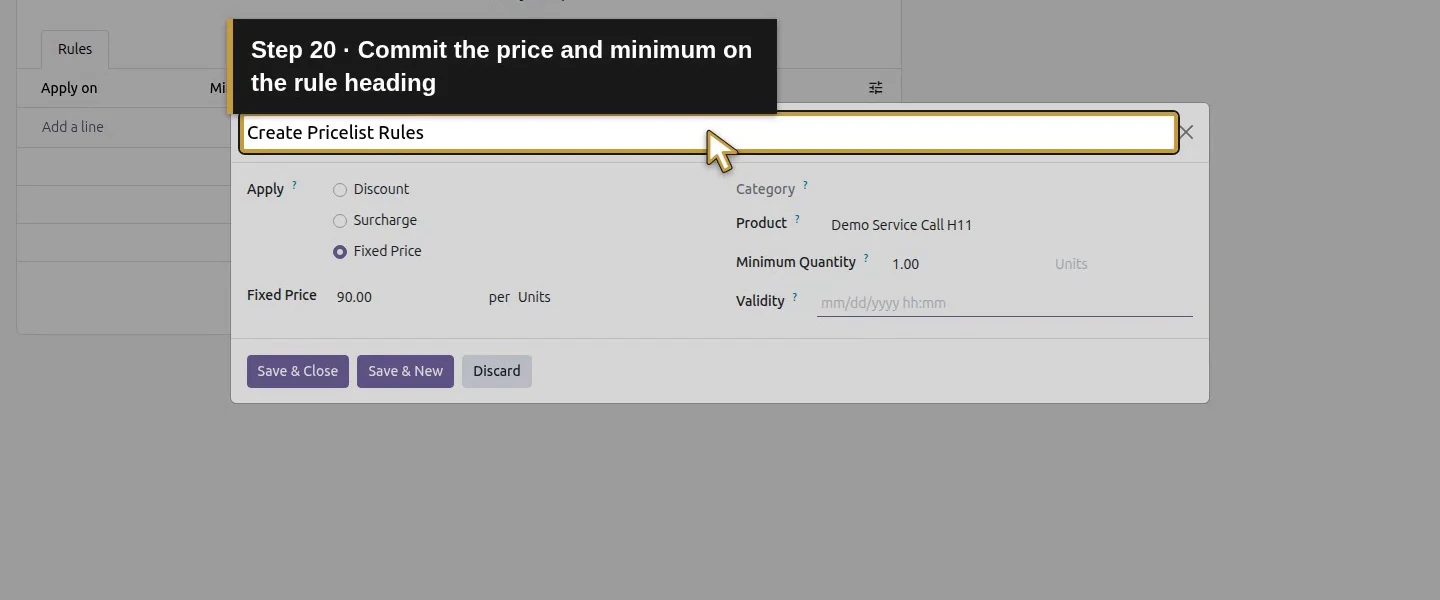The width and height of the screenshot is (1440, 600).
Task: Show help tooltip for Category
Action: (805, 185)
